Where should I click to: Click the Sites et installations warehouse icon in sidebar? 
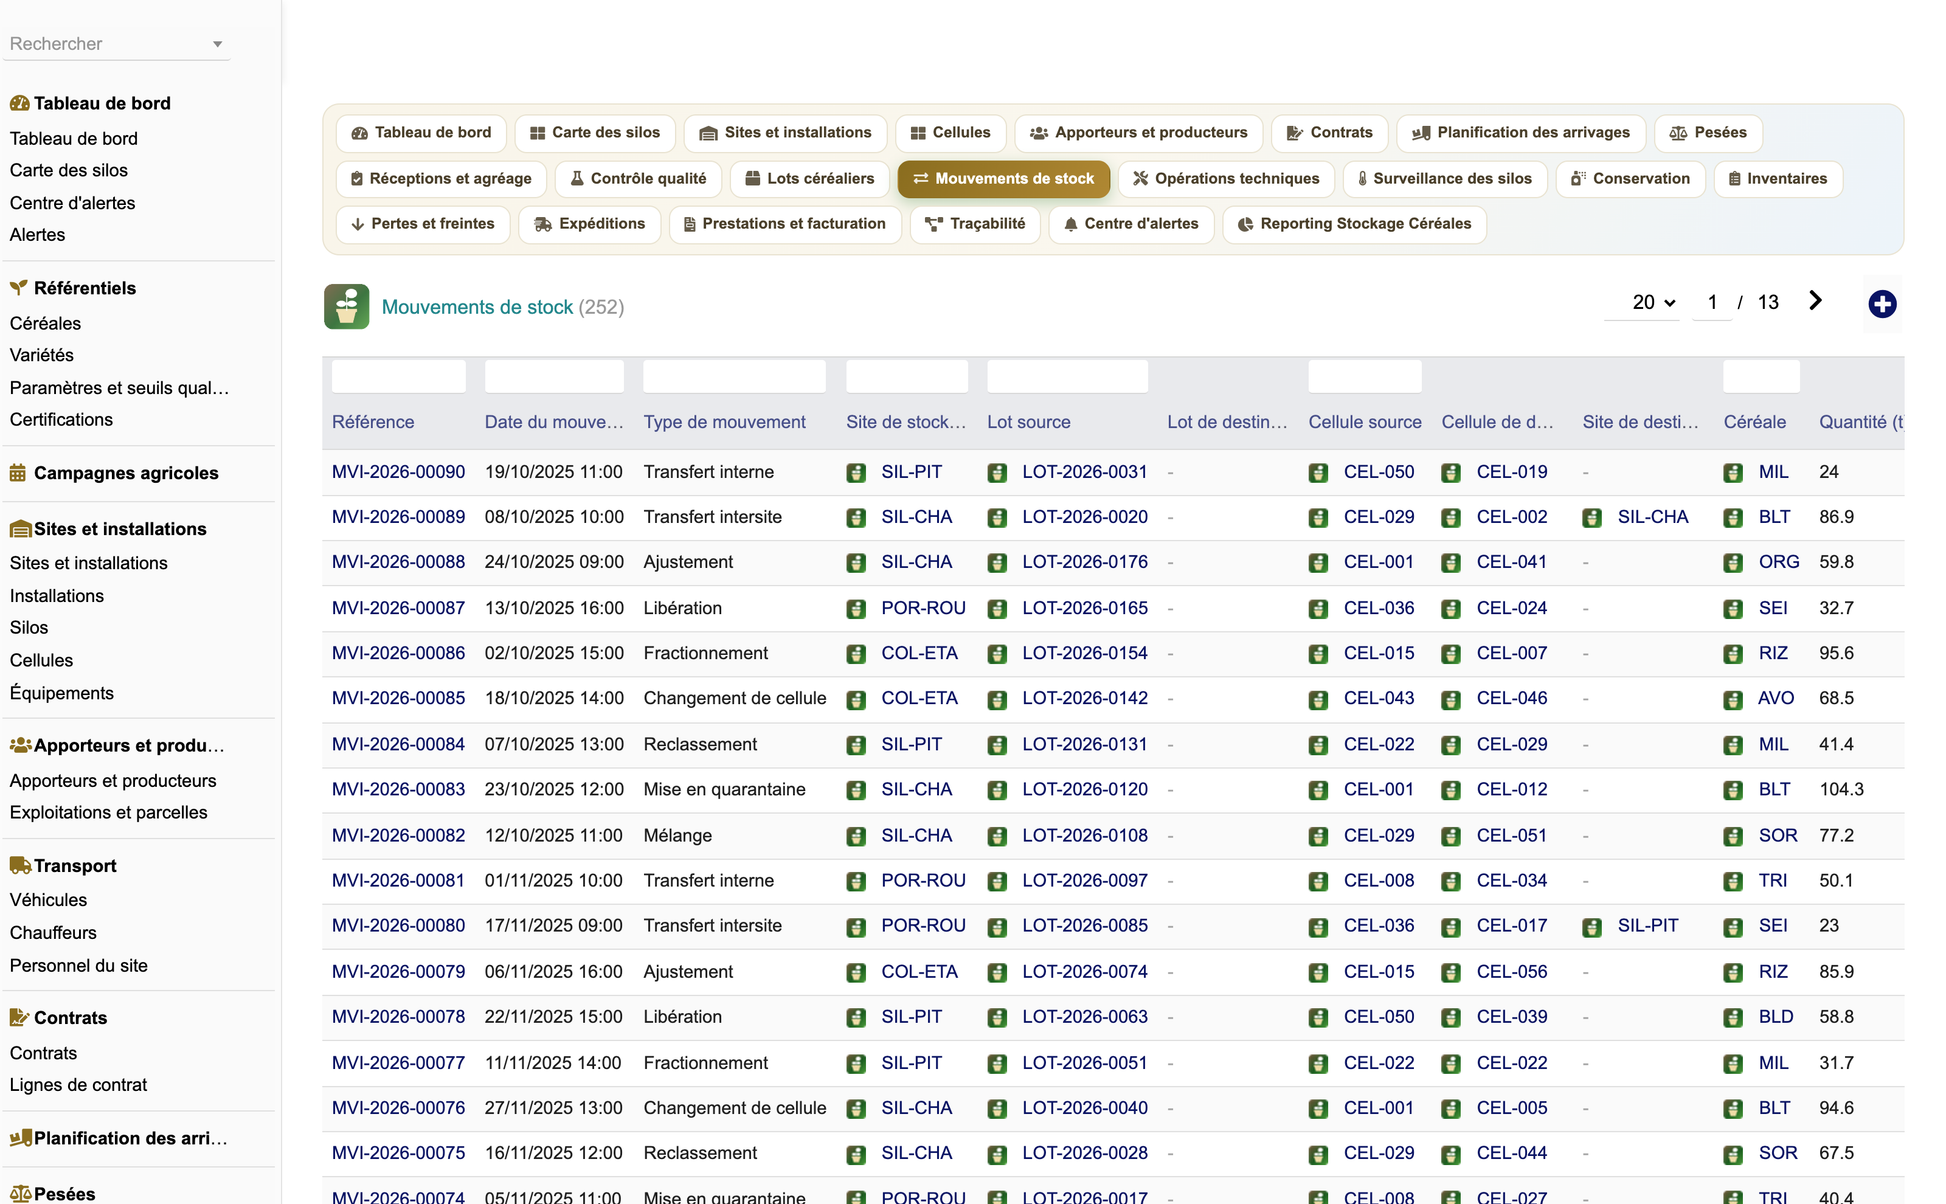point(20,529)
